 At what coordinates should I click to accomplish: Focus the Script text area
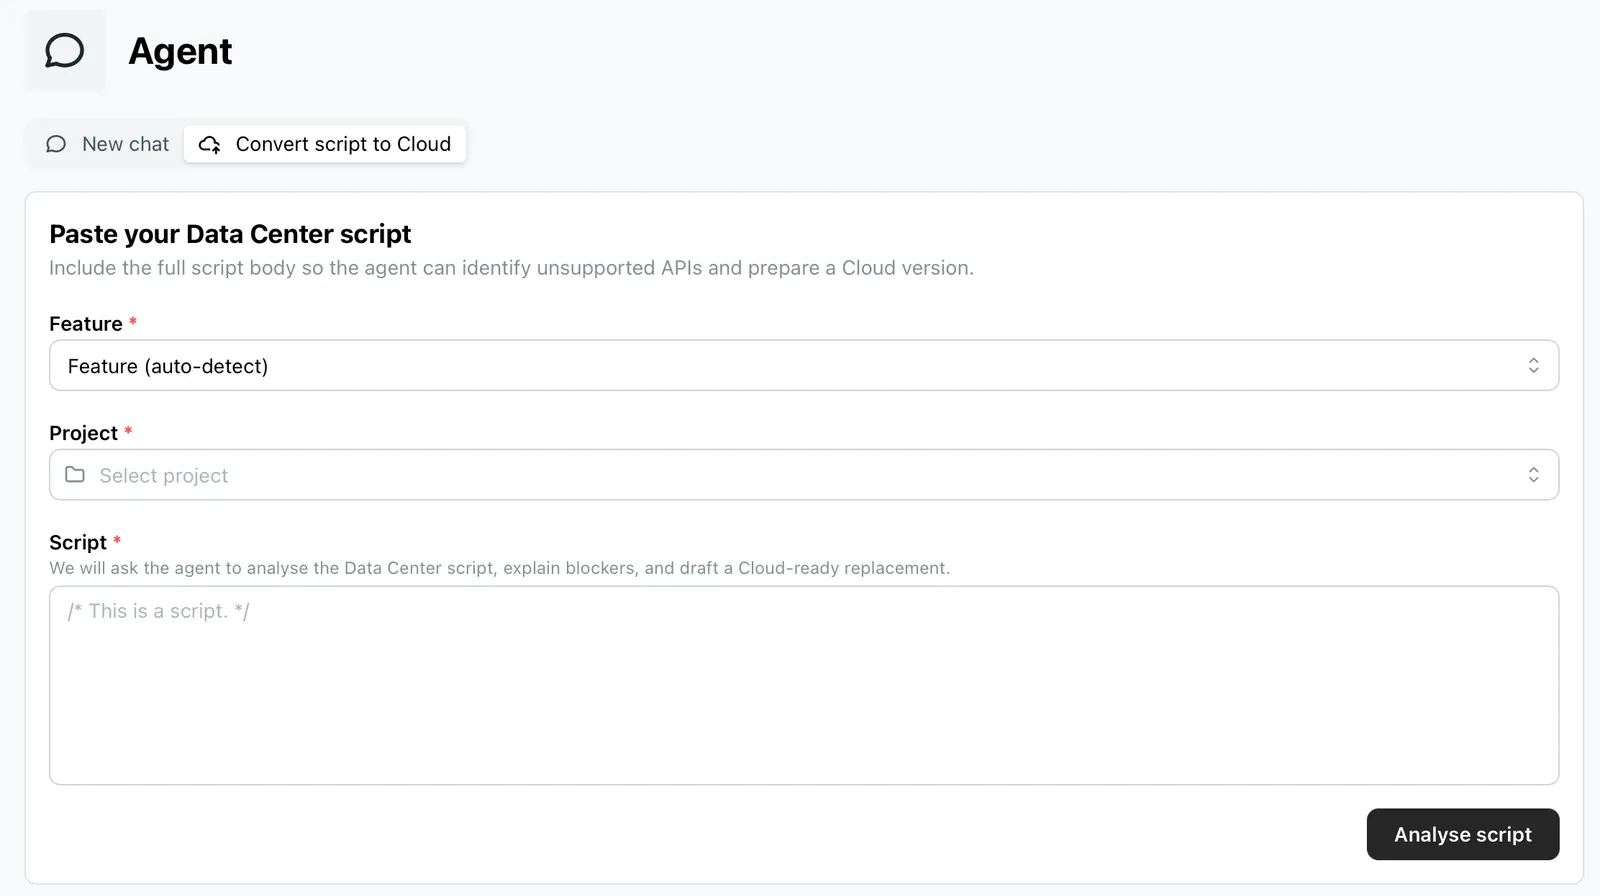click(x=804, y=685)
